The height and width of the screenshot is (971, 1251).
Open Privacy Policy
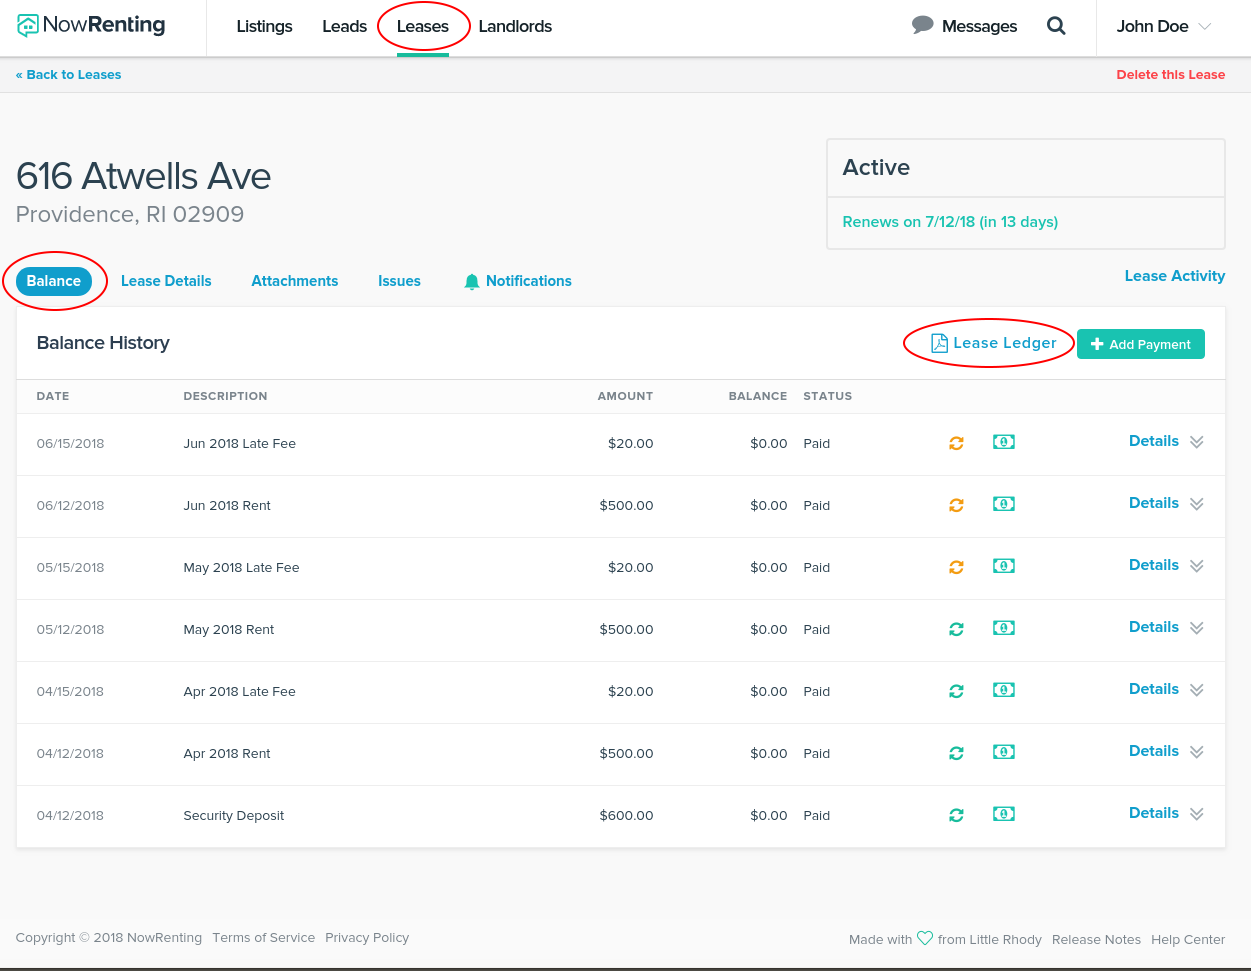[x=367, y=938]
